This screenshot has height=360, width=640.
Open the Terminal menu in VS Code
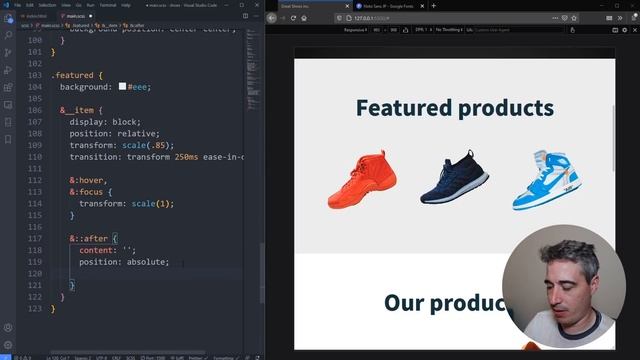[x=108, y=5]
